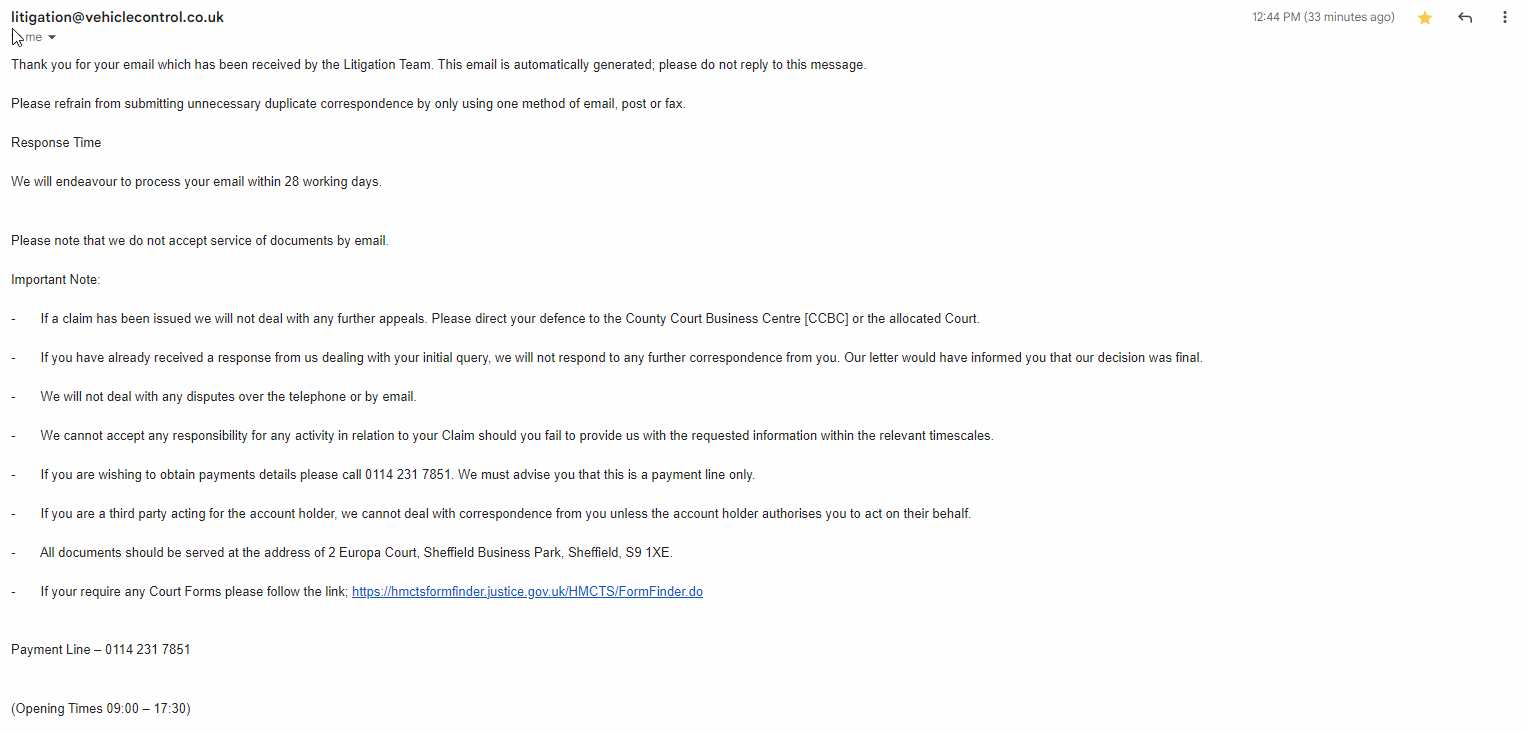Click the County Court Business Centre bullet
The width and height of the screenshot is (1527, 733).
pos(510,319)
